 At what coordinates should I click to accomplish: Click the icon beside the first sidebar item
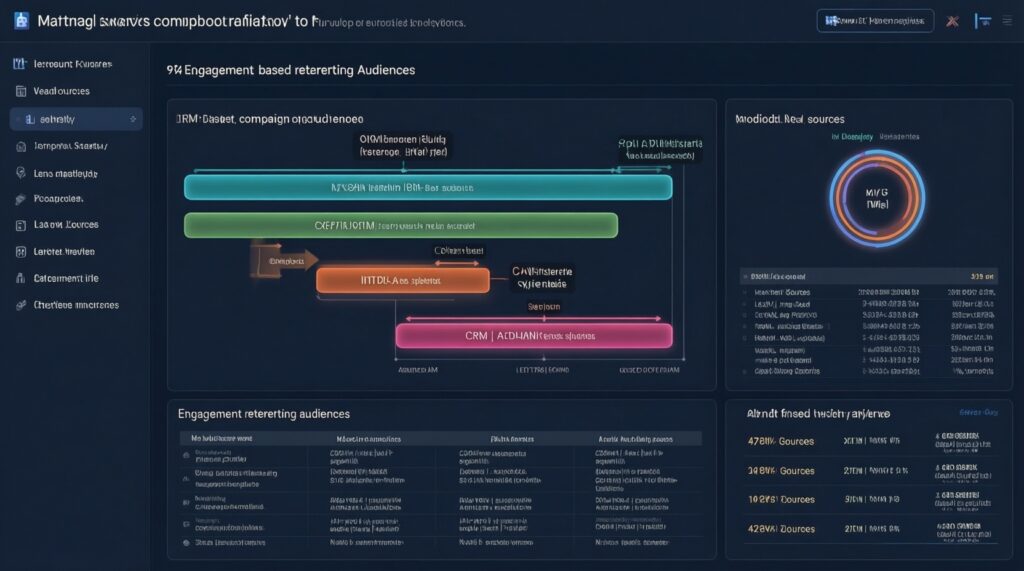tap(18, 64)
